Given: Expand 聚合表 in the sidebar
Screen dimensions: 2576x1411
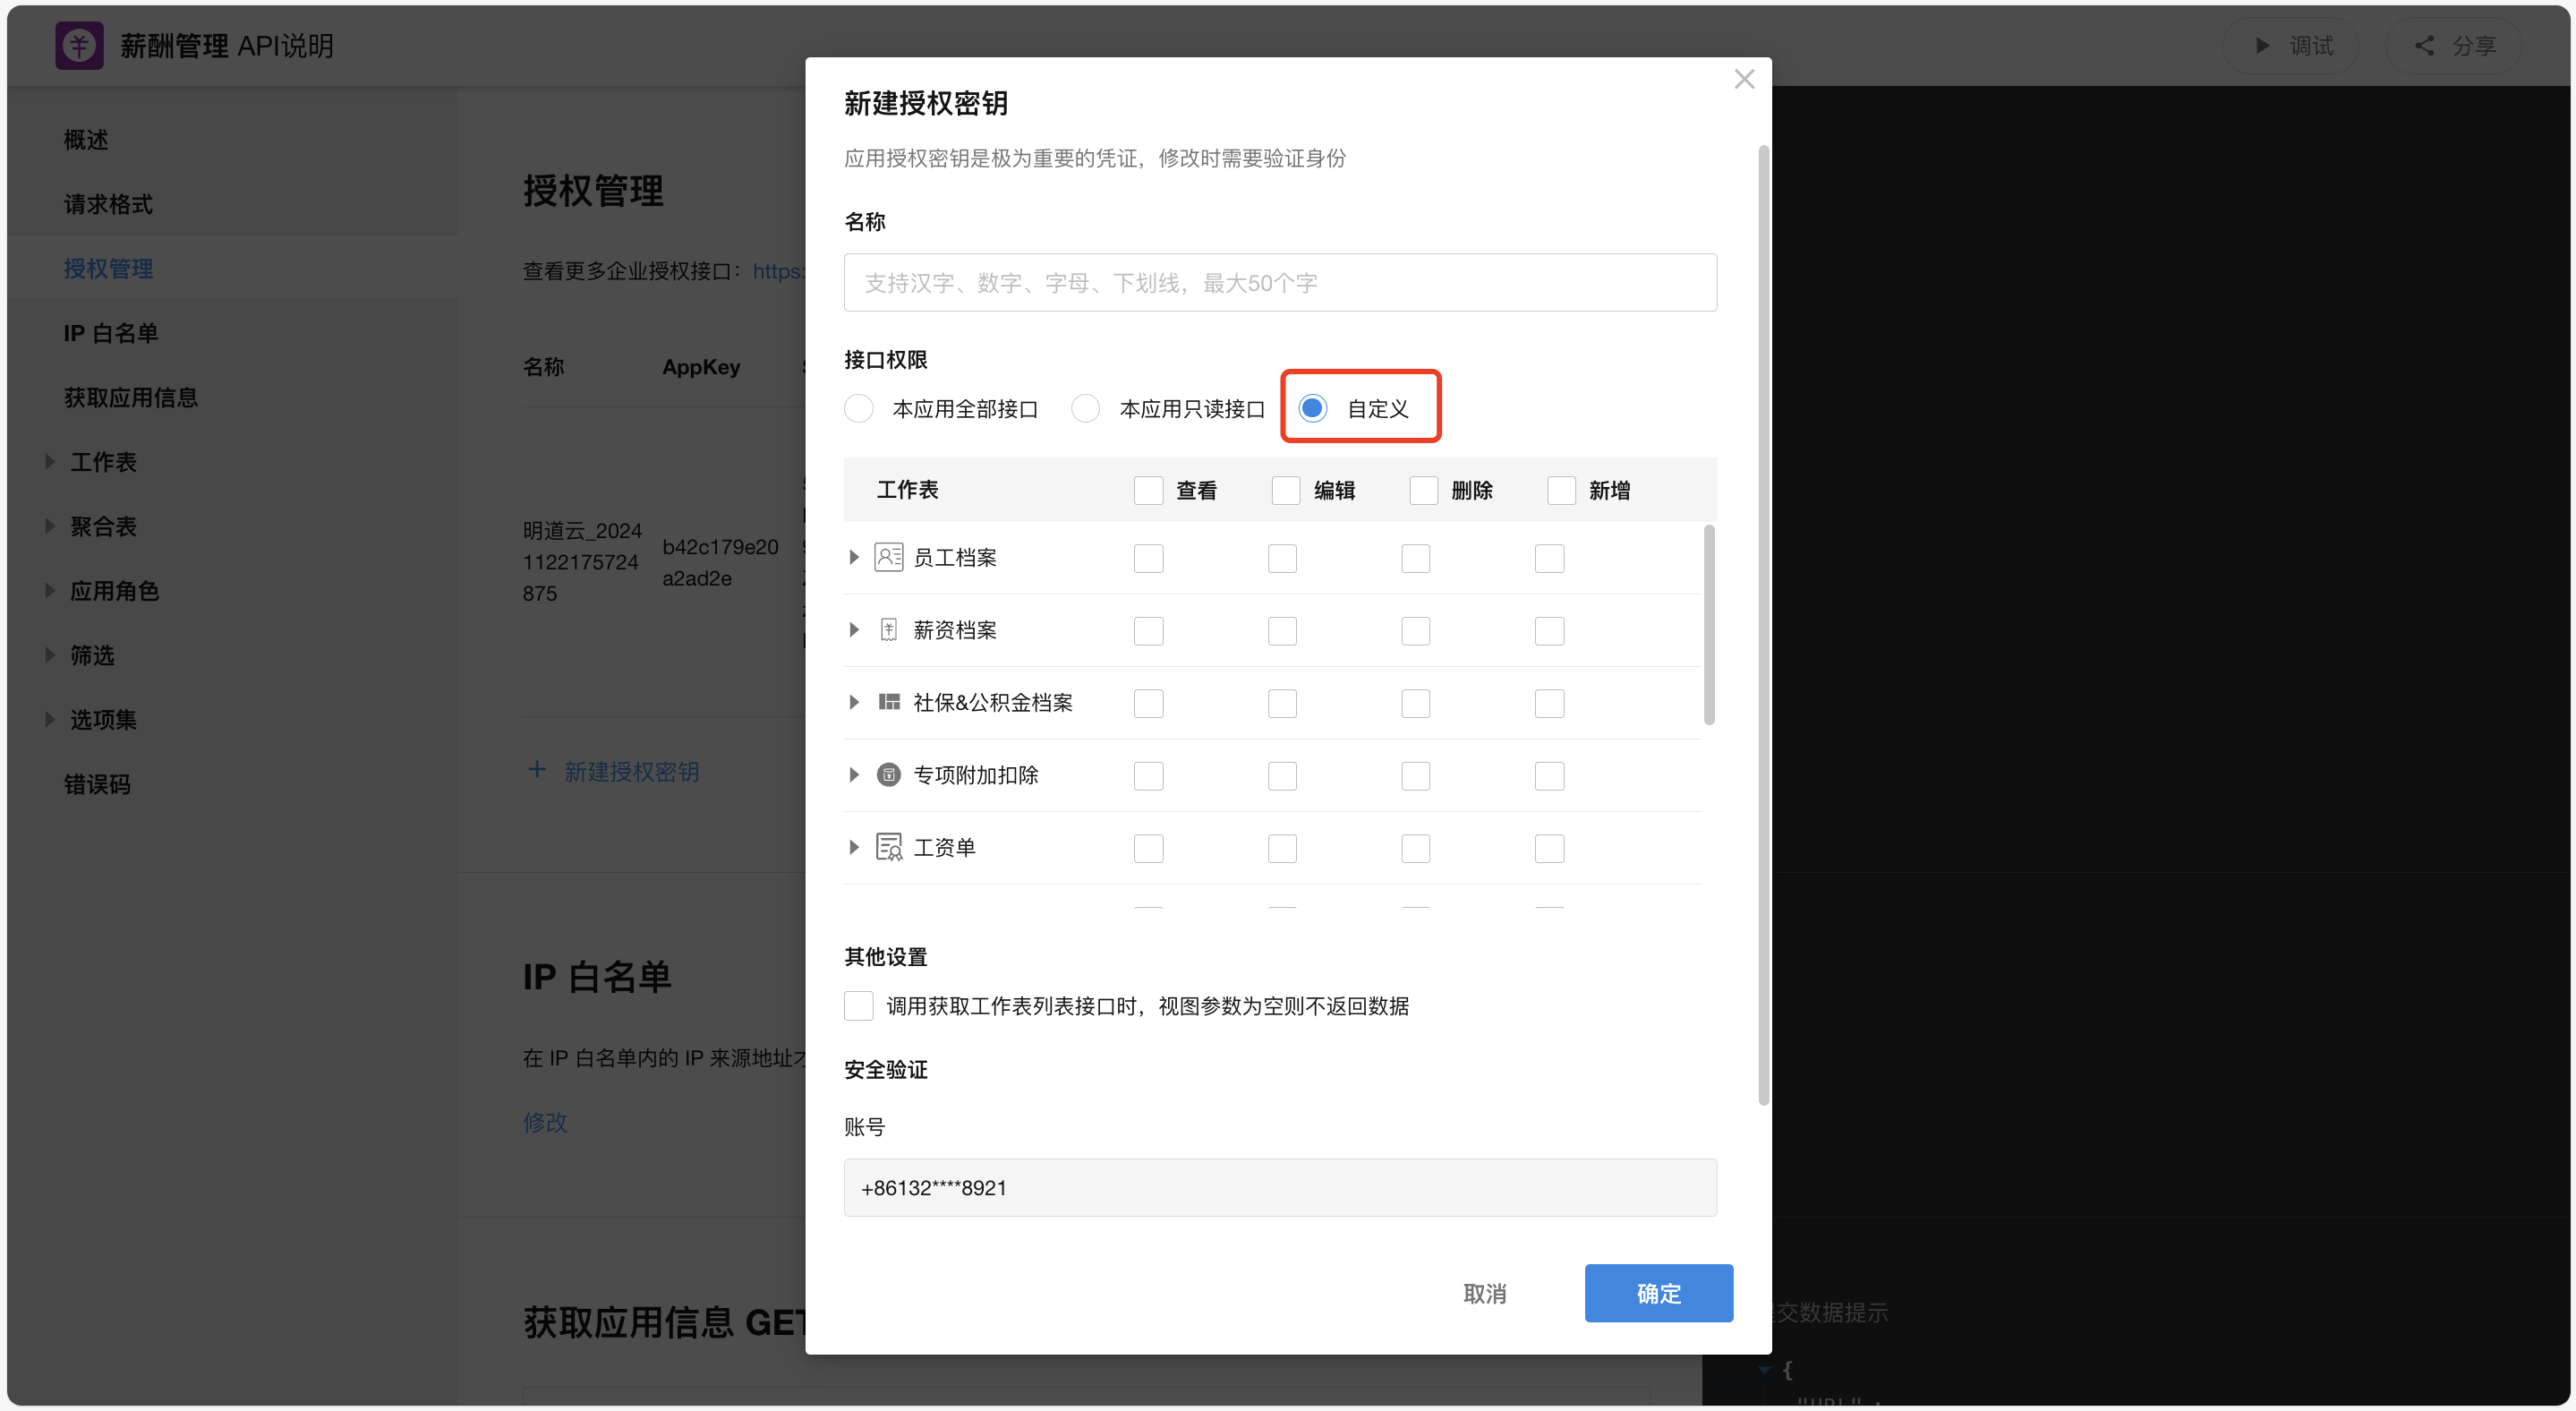Looking at the screenshot, I should point(50,526).
